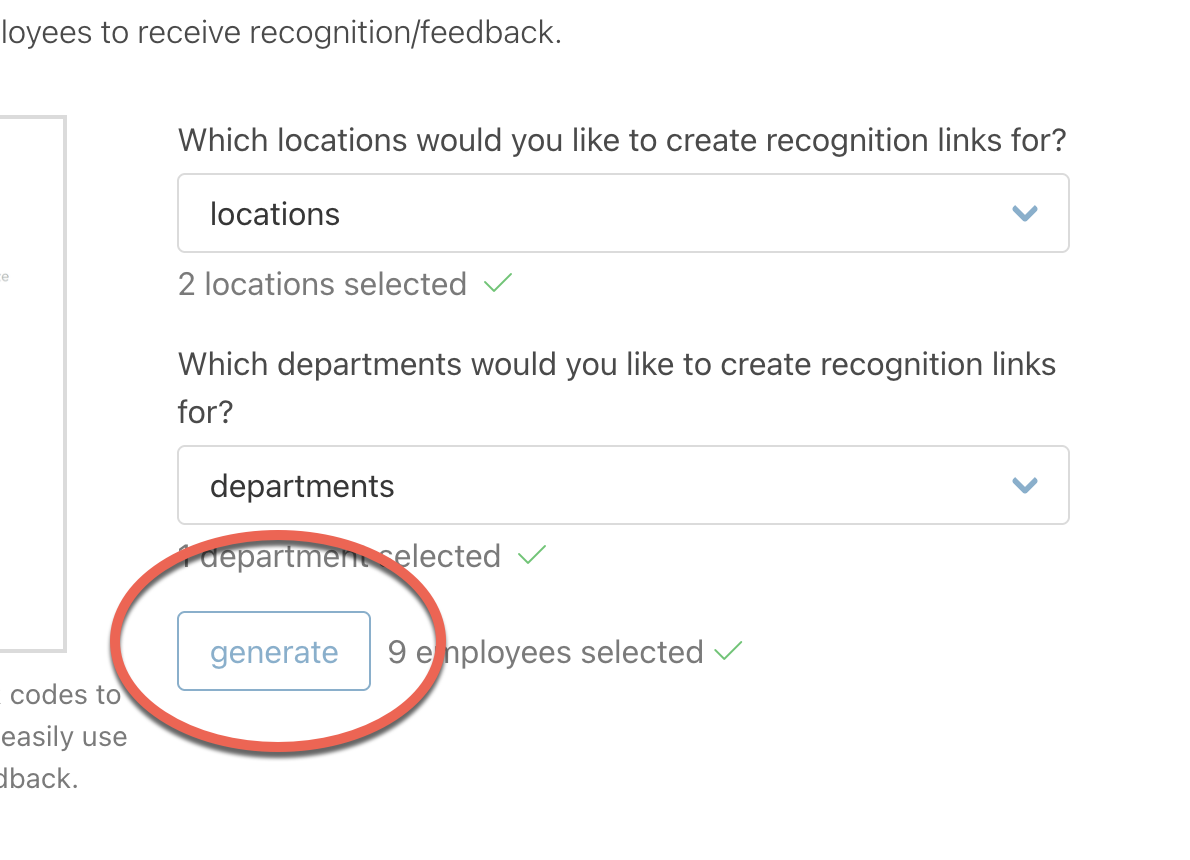Click the 'easily use' caption line

tap(64, 736)
